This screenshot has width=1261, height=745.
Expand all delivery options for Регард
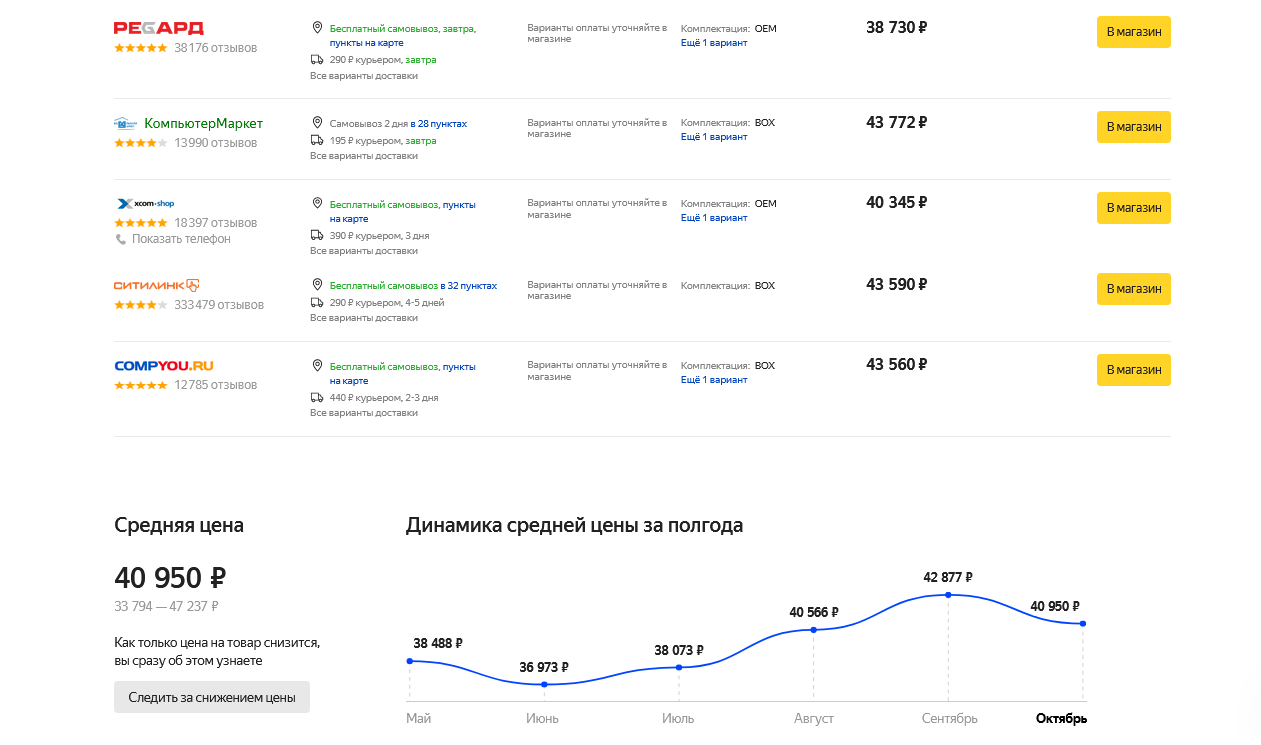363,76
